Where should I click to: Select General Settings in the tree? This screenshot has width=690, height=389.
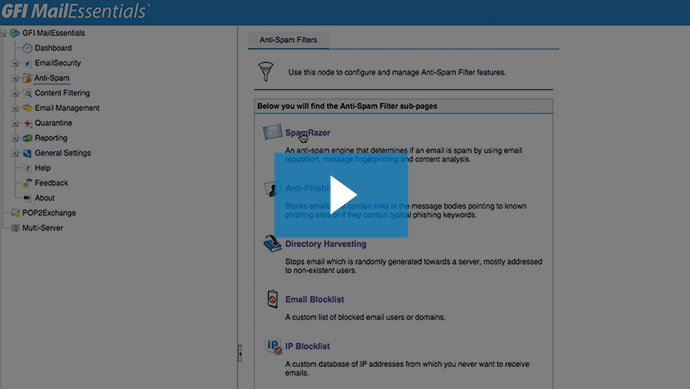[62, 153]
